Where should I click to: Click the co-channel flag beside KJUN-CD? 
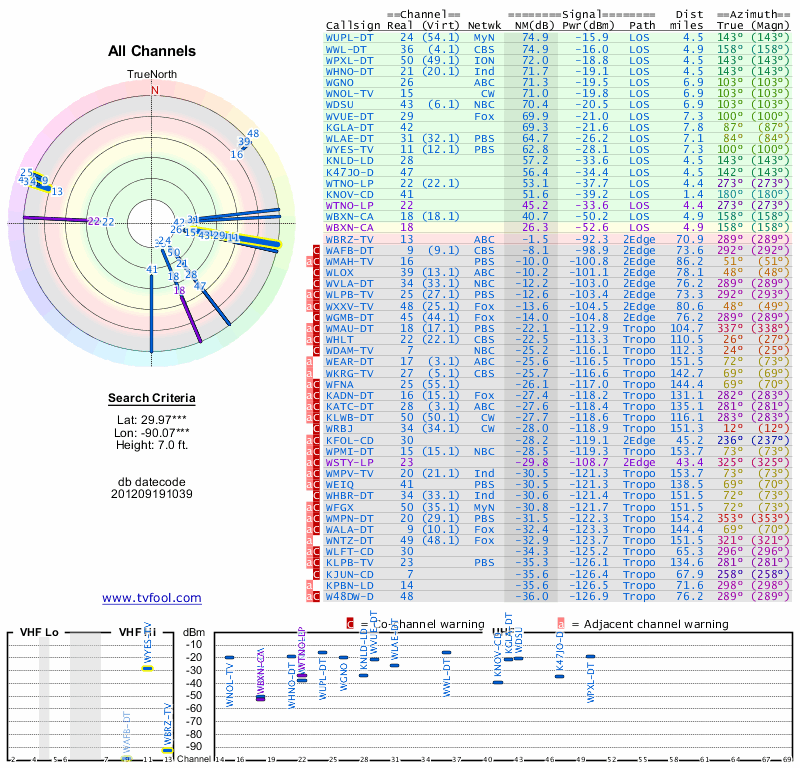tap(316, 574)
